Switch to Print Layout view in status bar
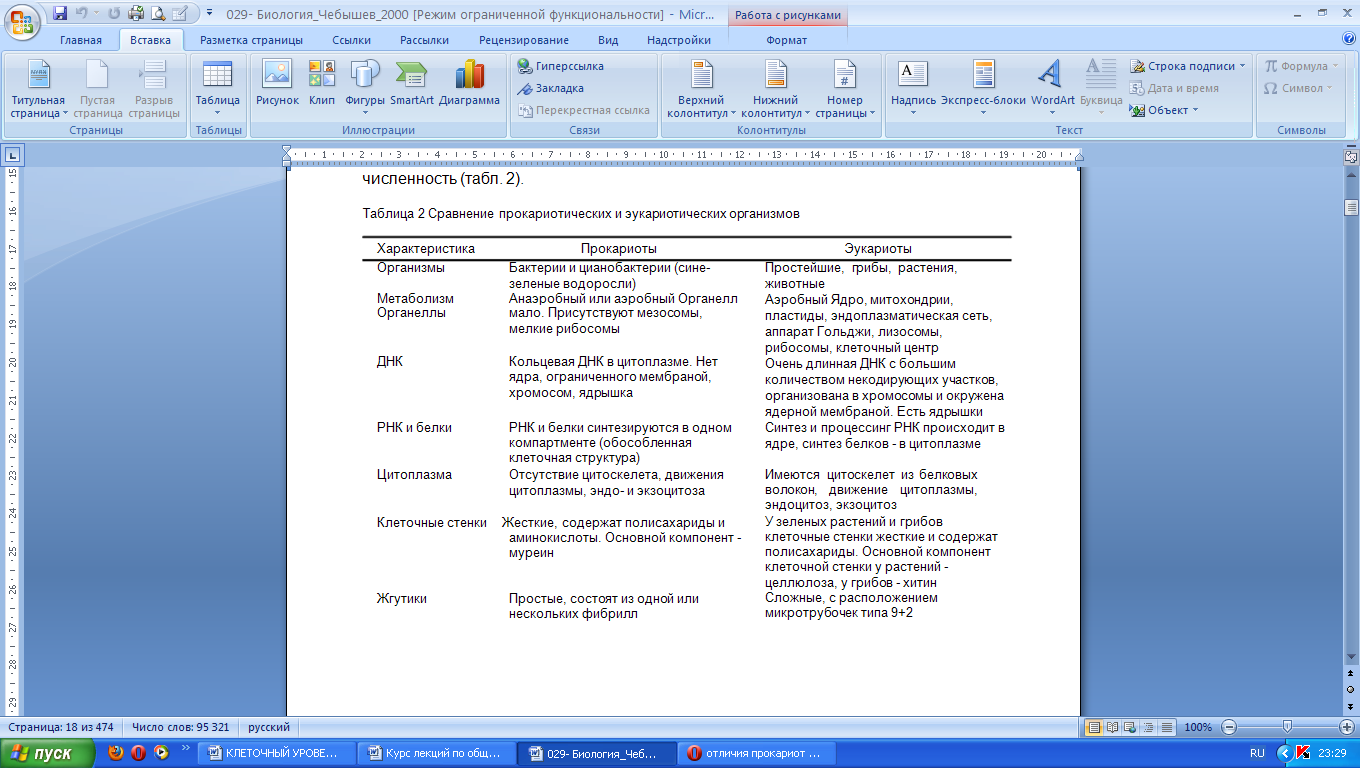The height and width of the screenshot is (768, 1360). click(x=1094, y=727)
